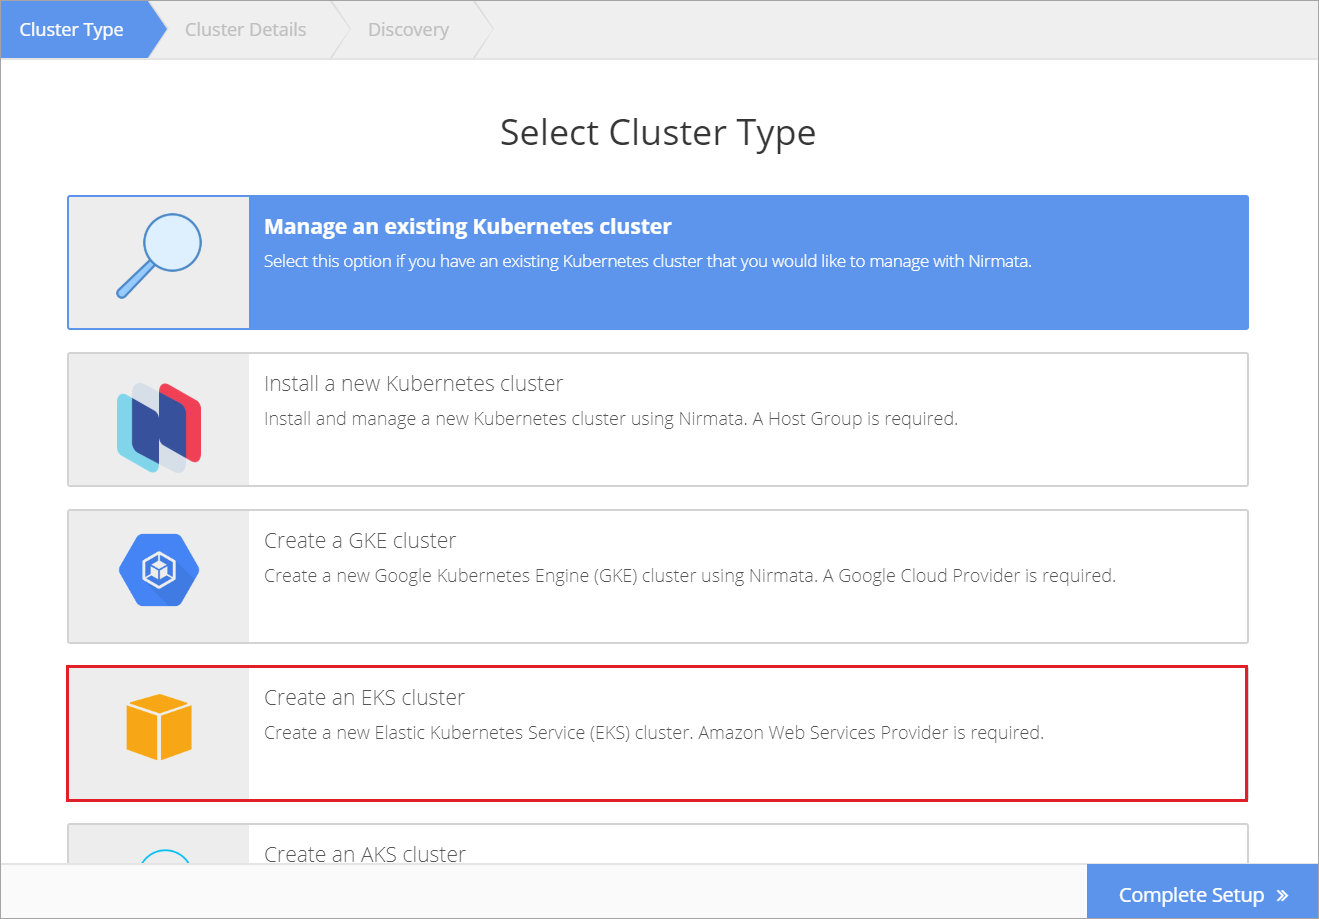This screenshot has height=919, width=1319.
Task: Choose Create an AKS cluster option
Action: coord(658,844)
